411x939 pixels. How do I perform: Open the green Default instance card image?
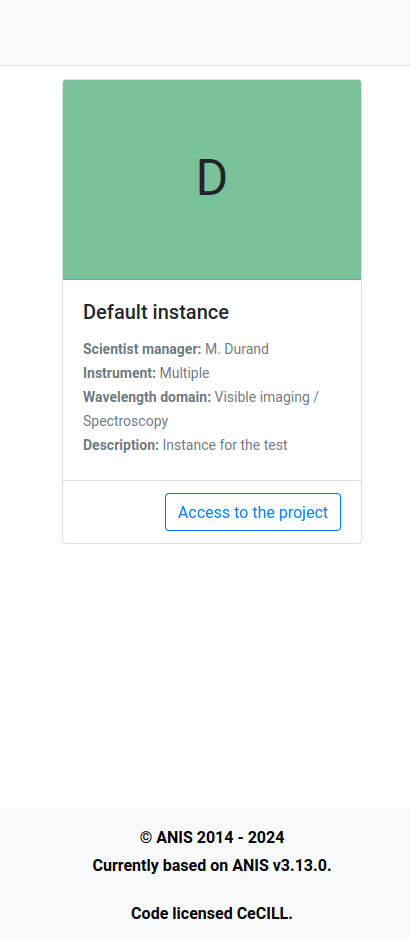point(212,180)
